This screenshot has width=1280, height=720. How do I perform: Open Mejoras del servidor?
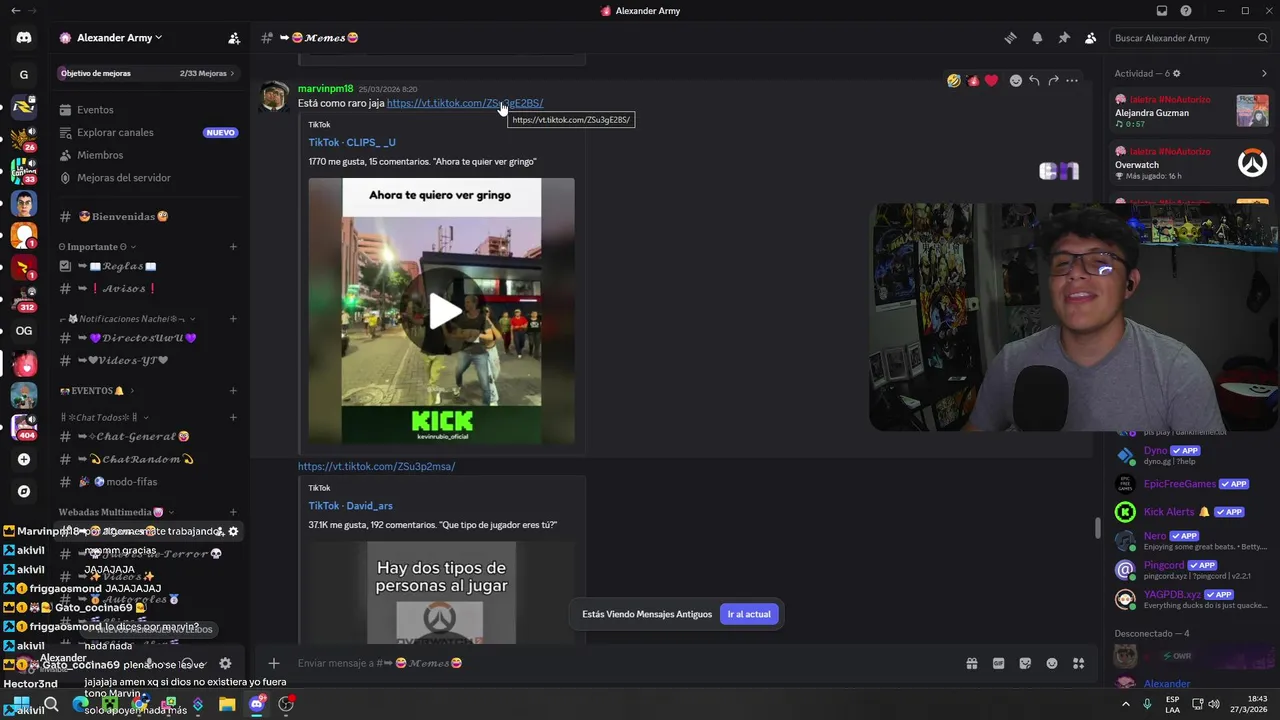click(x=148, y=178)
